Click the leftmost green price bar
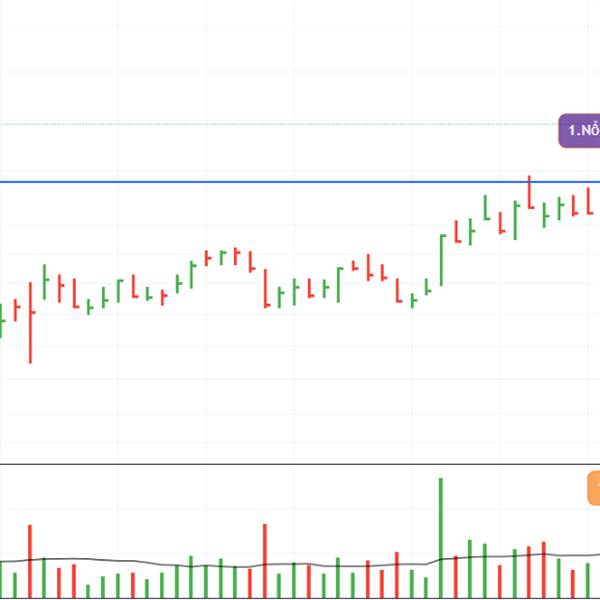Screen dimensions: 600x600 pos(1,321)
